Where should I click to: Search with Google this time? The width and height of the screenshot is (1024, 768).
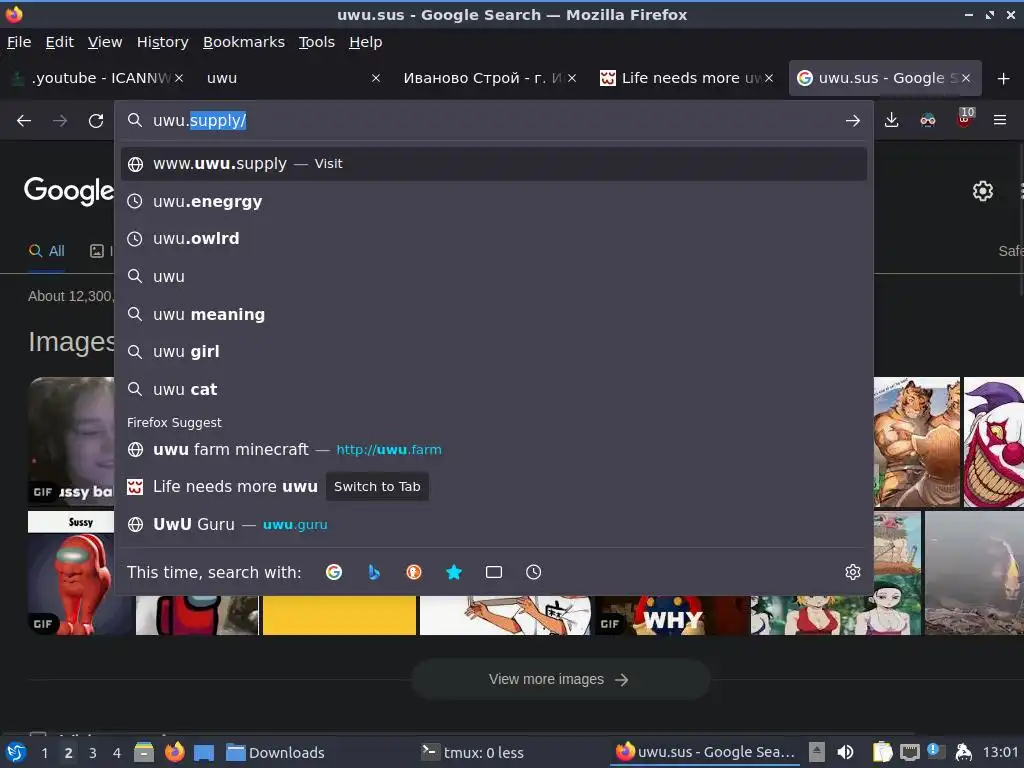pos(334,572)
